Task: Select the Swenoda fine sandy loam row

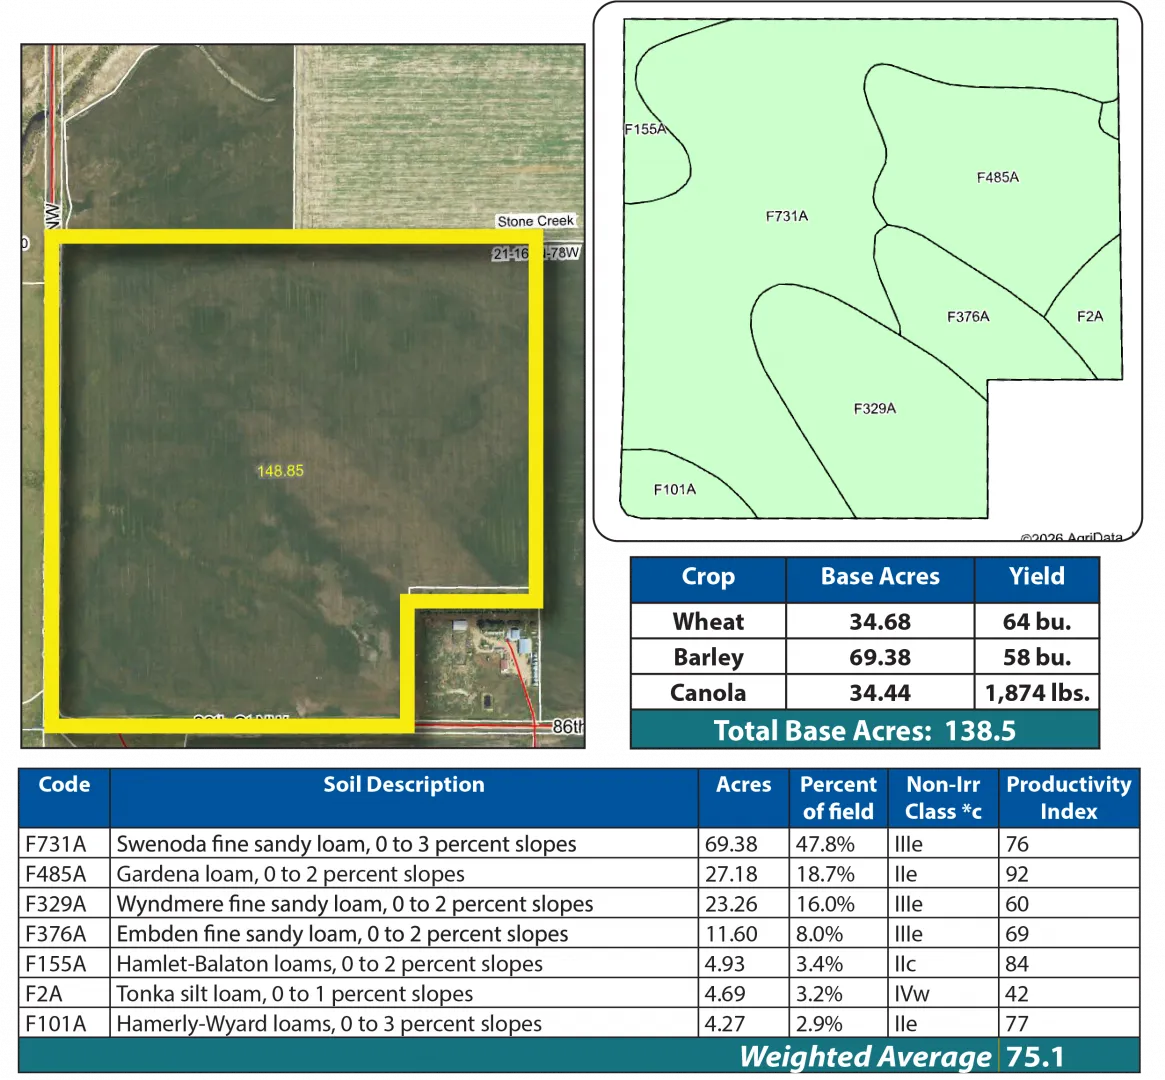Action: (346, 844)
